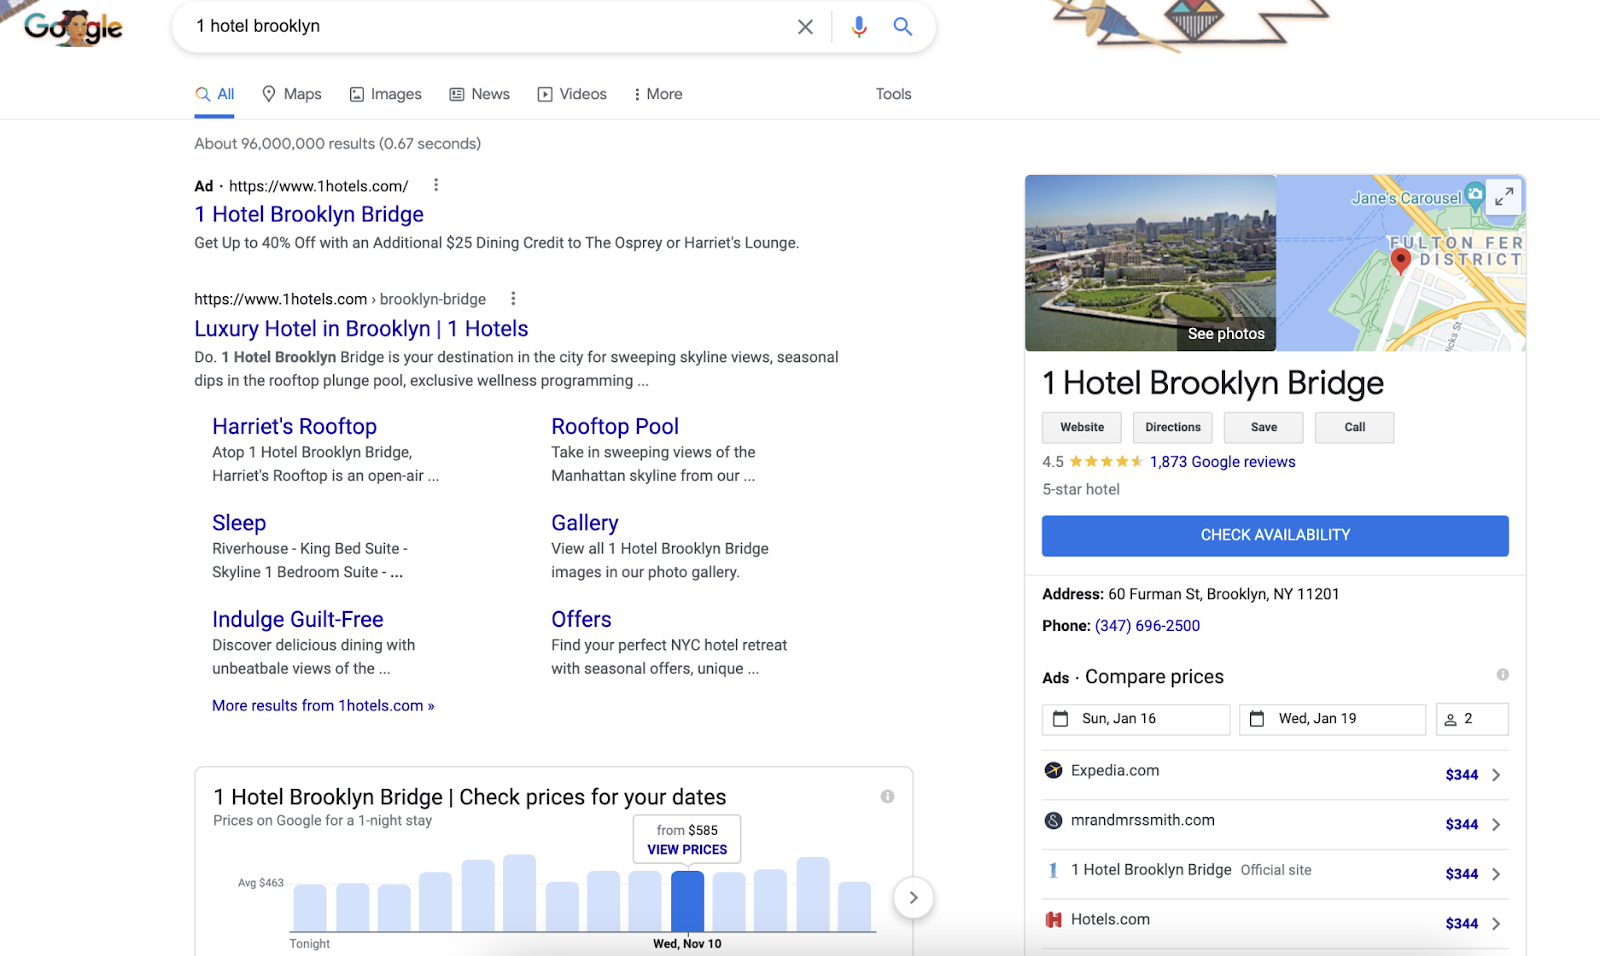Click the $344 mrandmrssmith.com price
The height and width of the screenshot is (956, 1600).
[1462, 825]
